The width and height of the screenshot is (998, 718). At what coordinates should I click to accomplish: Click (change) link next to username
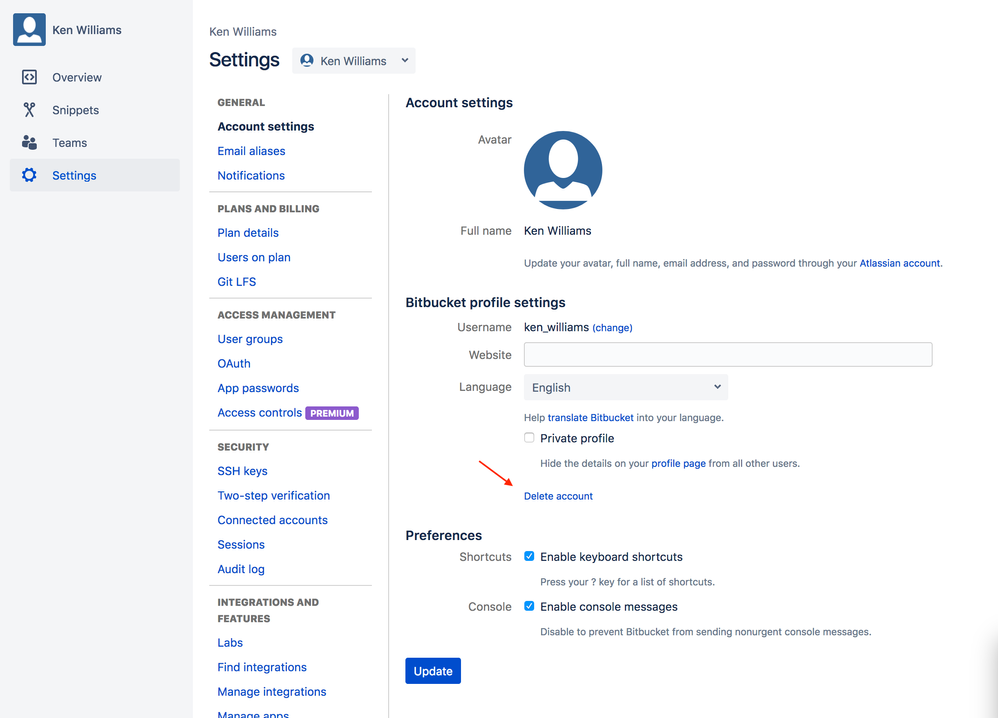click(612, 328)
